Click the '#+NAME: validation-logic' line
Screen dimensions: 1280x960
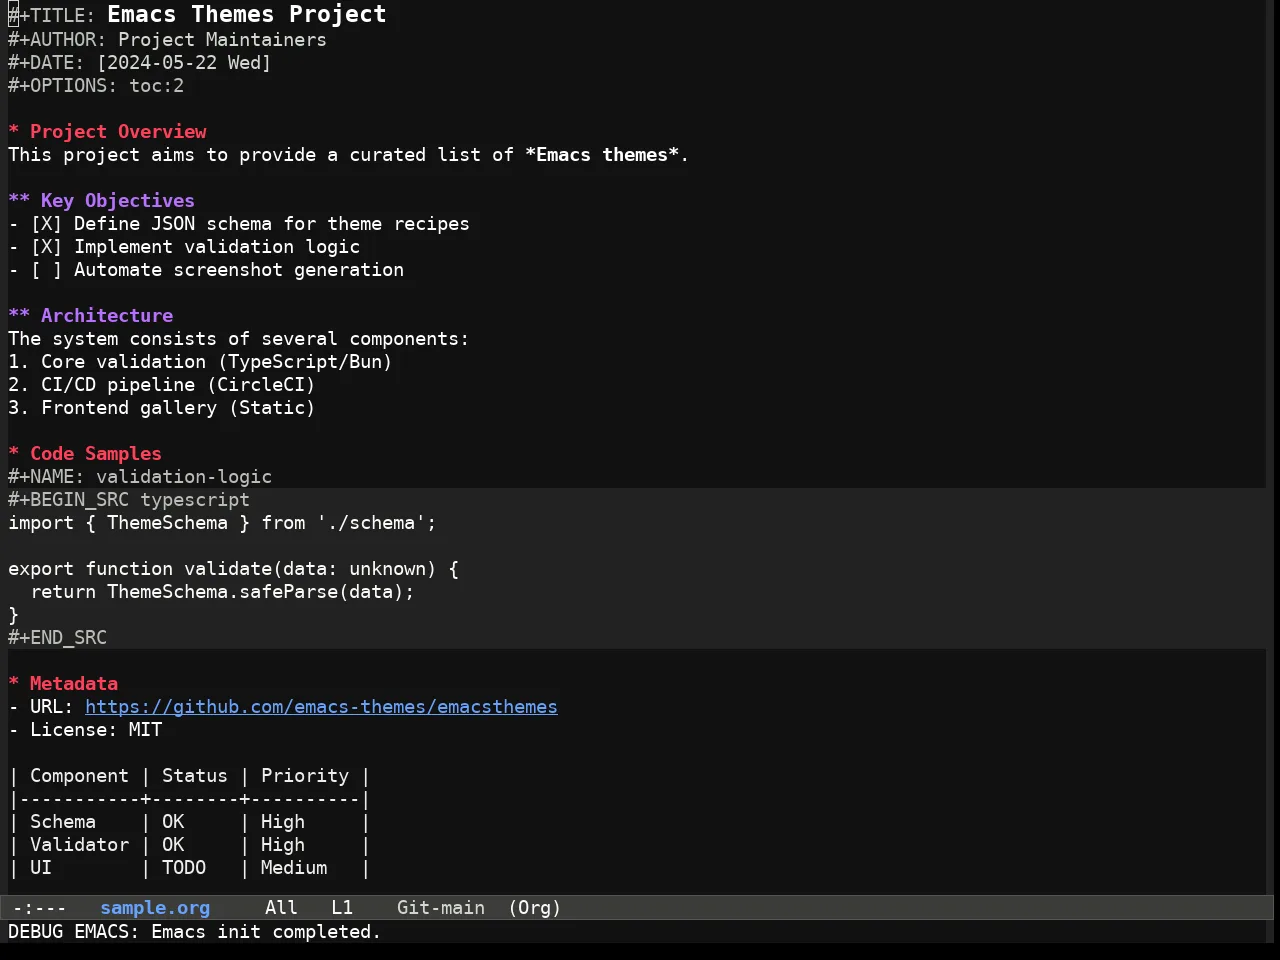pyautogui.click(x=140, y=477)
